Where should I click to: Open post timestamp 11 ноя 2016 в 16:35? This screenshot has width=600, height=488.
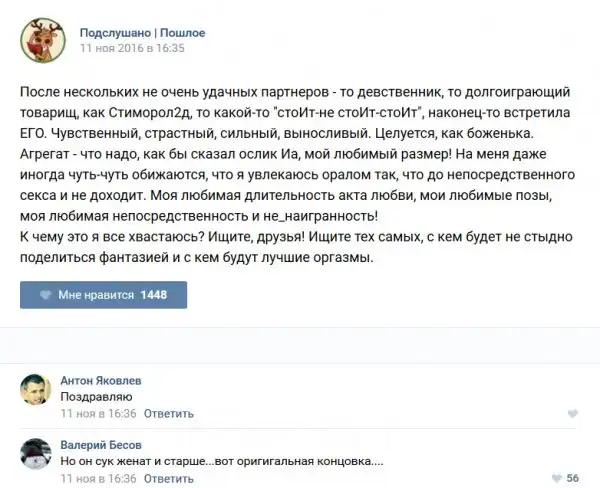pyautogui.click(x=132, y=47)
